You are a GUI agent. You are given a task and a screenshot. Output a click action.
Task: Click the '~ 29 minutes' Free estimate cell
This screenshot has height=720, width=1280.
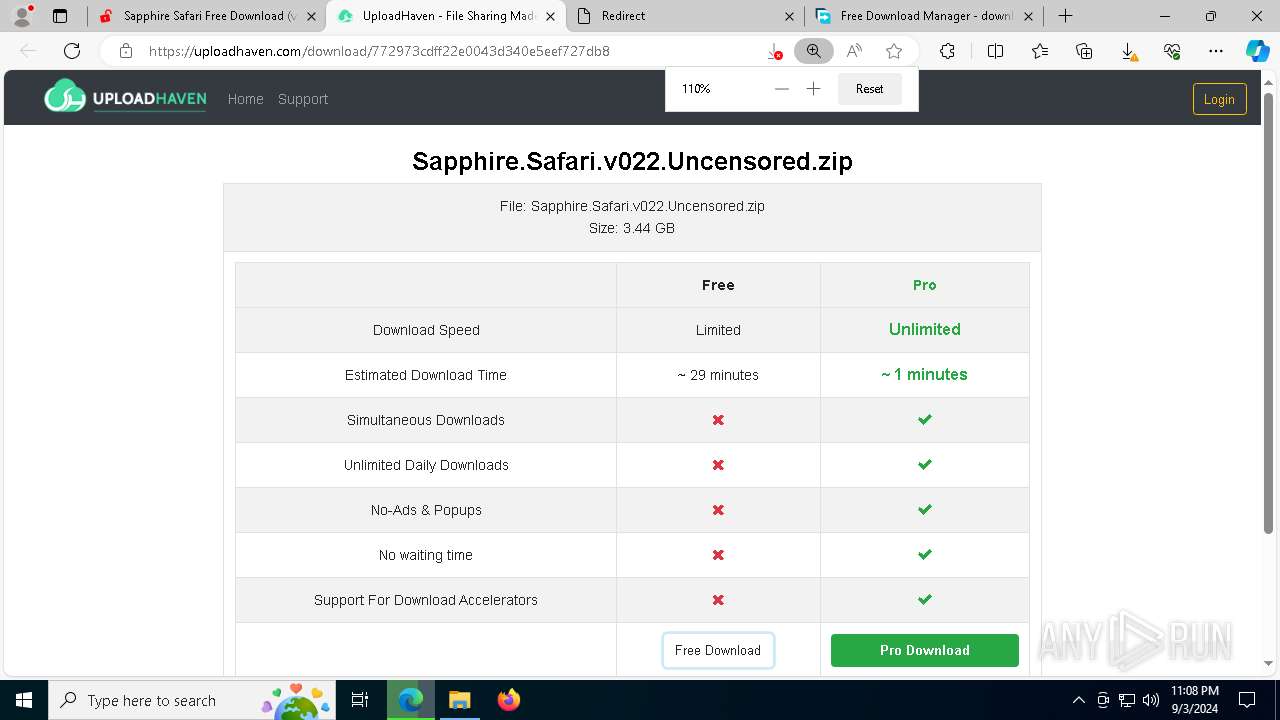pyautogui.click(x=718, y=375)
